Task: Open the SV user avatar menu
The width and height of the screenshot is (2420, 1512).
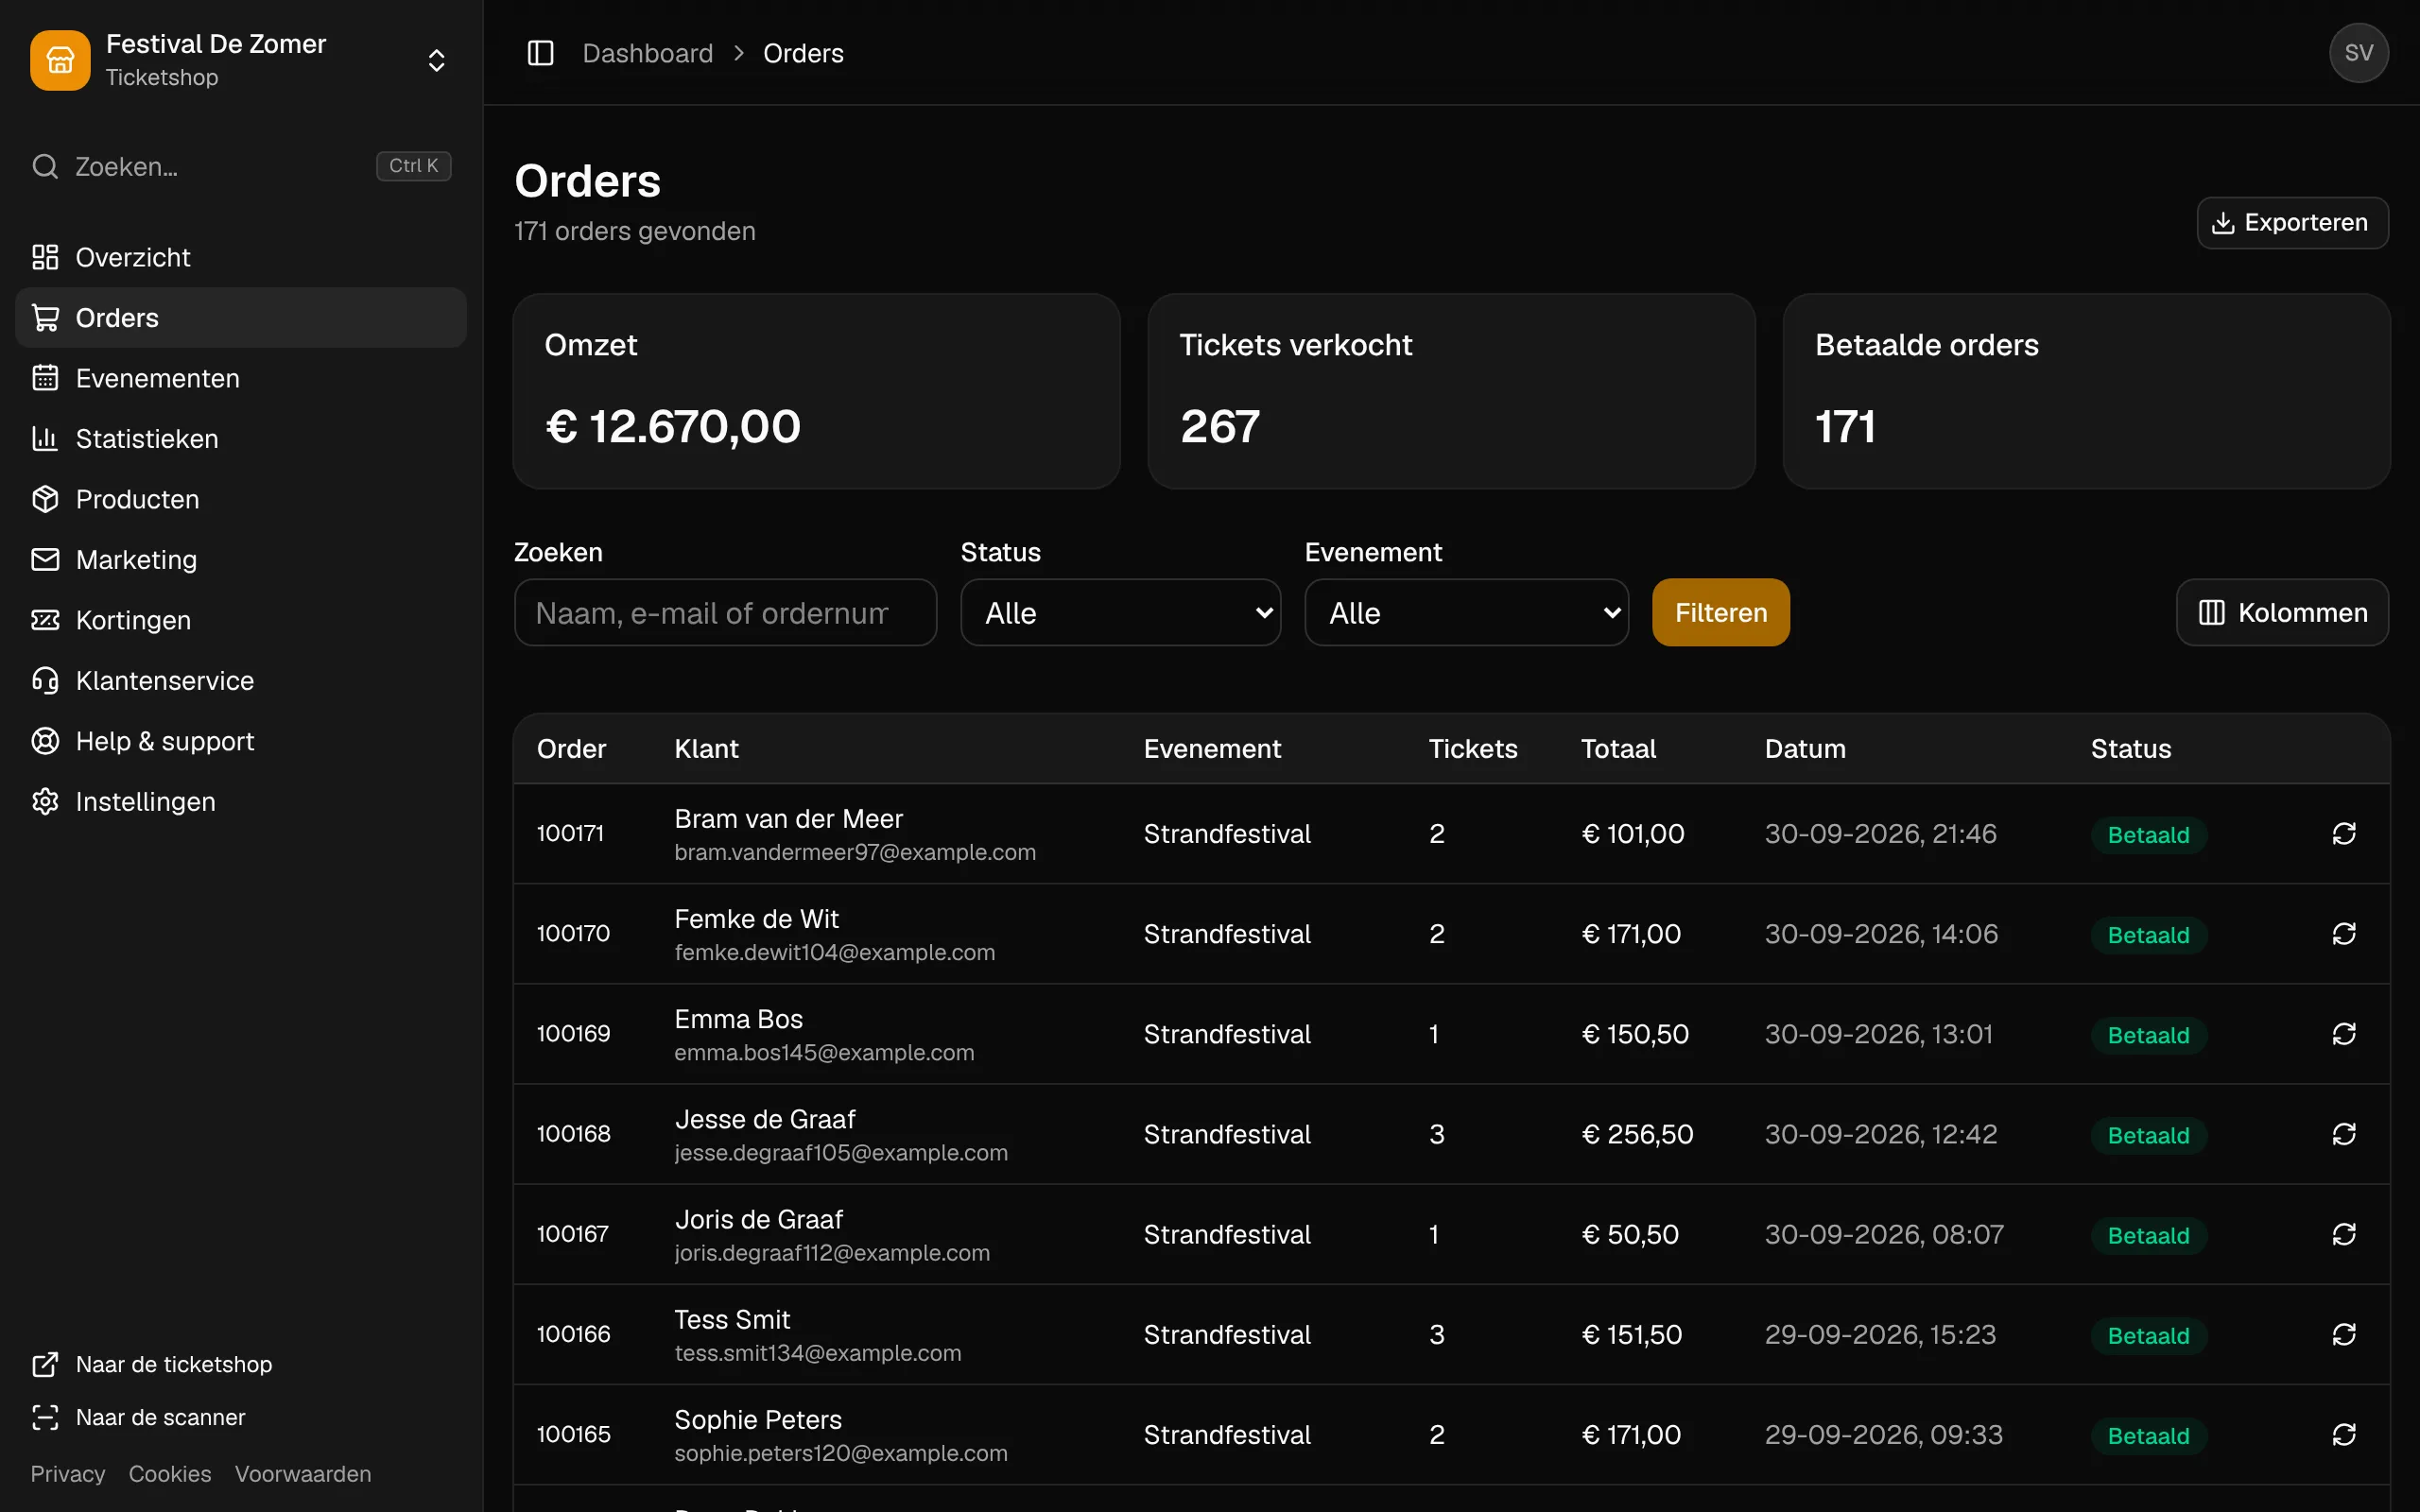Action: pyautogui.click(x=2358, y=53)
